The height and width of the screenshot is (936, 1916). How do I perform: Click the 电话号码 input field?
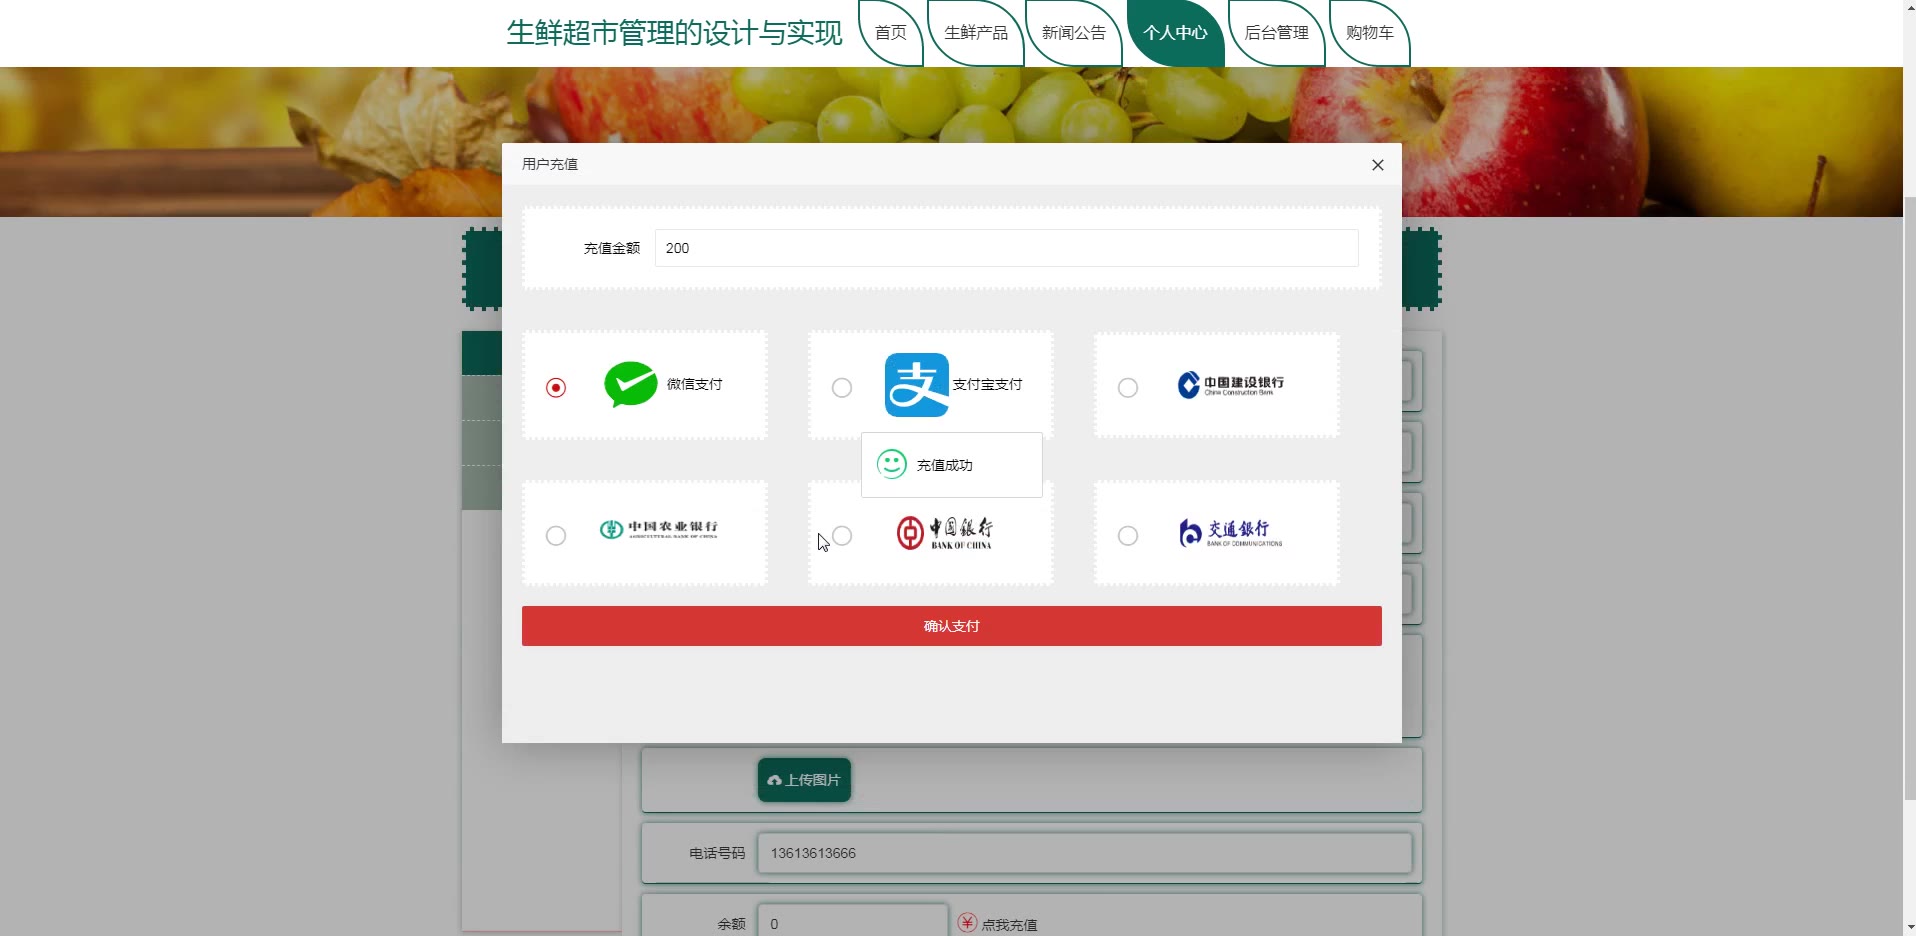coord(1085,853)
